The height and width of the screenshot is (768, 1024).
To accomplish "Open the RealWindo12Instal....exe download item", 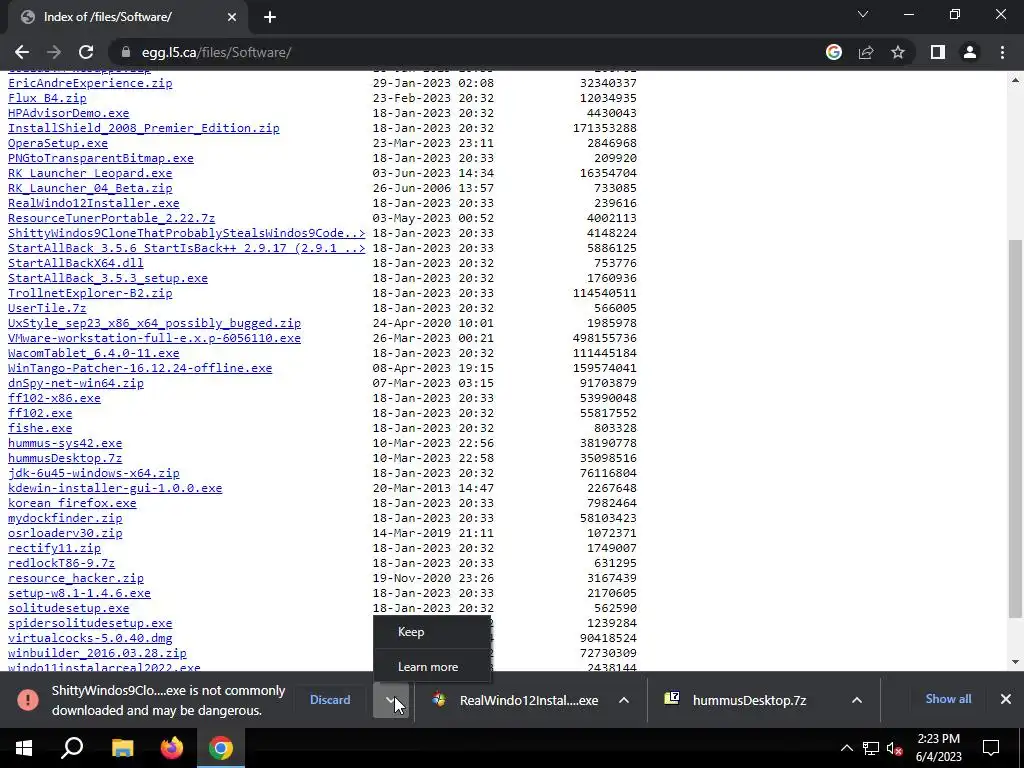I will coord(515,700).
